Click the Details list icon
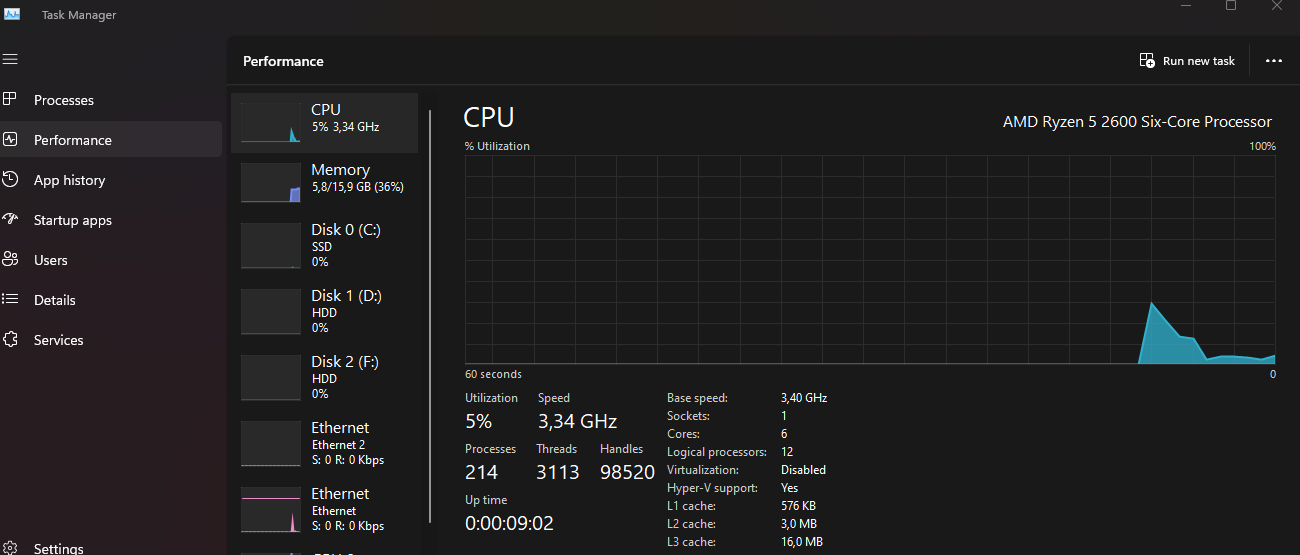 tap(10, 299)
